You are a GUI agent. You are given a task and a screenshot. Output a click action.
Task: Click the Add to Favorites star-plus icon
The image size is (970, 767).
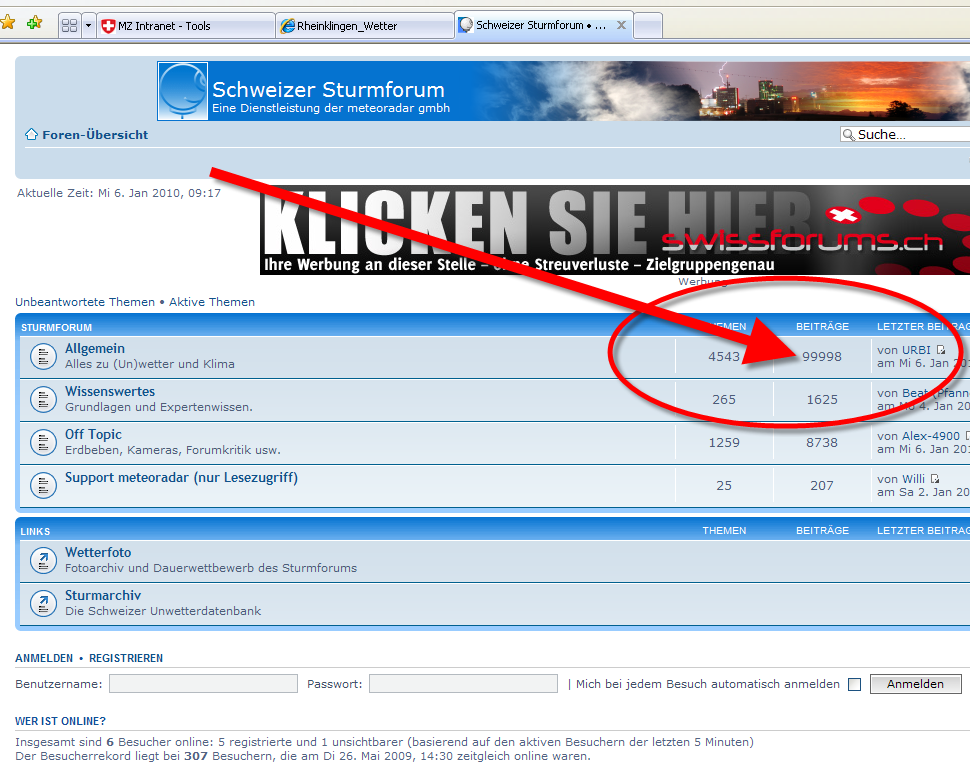(35, 24)
